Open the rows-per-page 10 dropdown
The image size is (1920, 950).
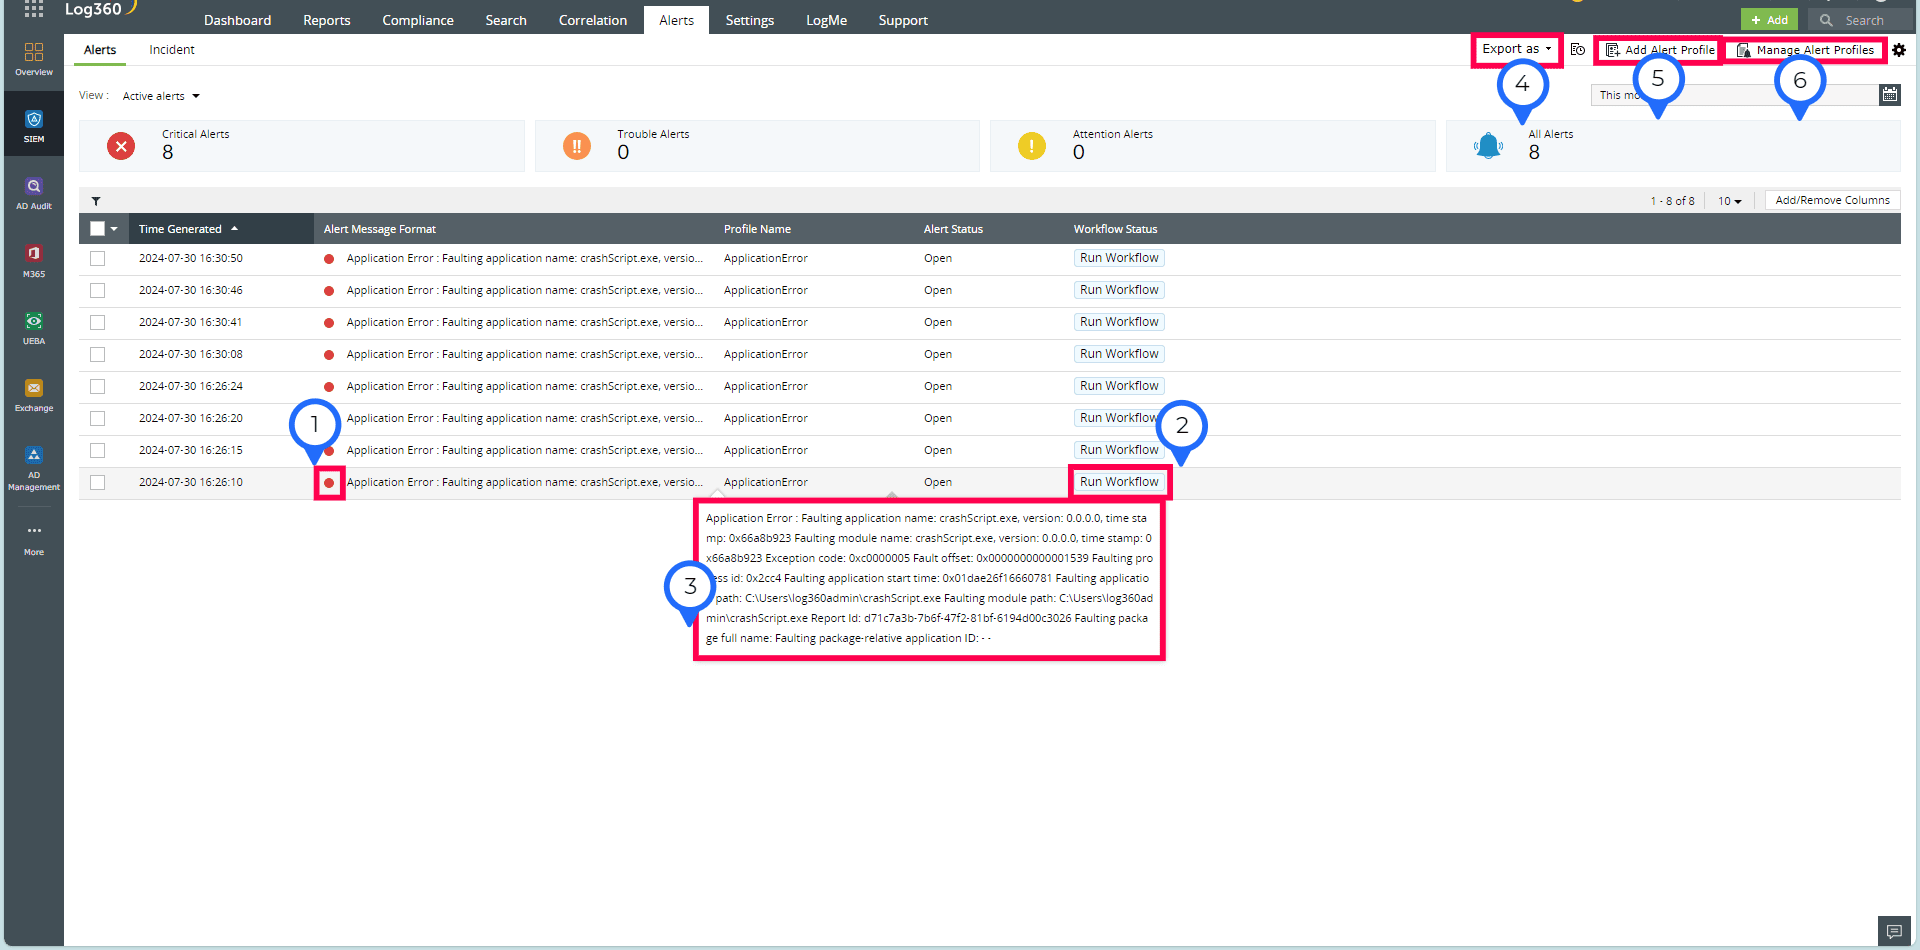coord(1729,200)
